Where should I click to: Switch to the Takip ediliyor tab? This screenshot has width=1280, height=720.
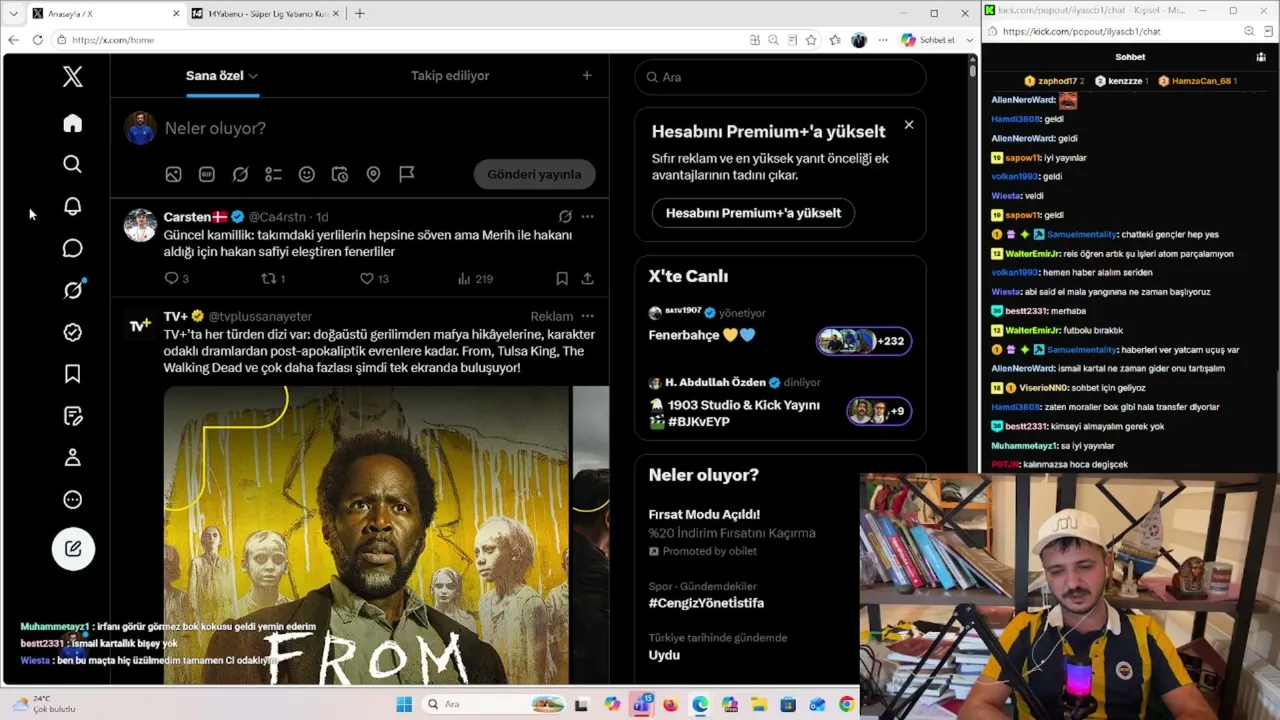point(450,76)
